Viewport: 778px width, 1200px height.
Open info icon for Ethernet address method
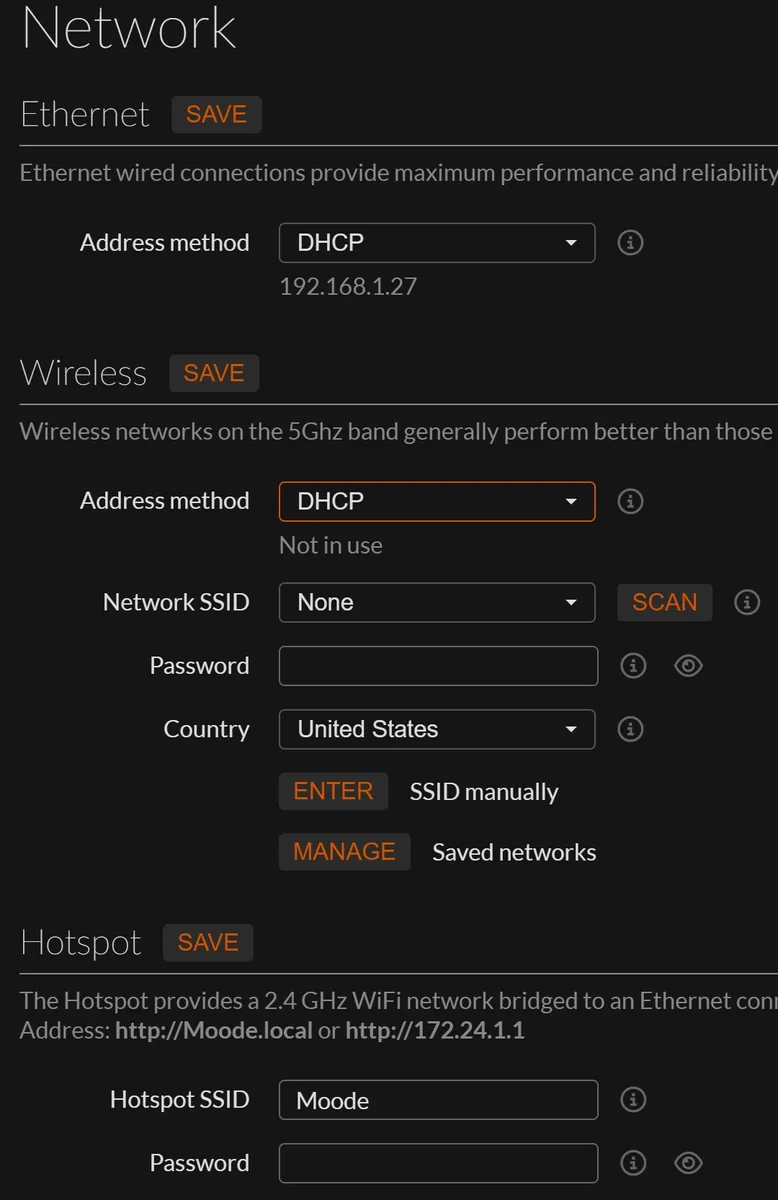pyautogui.click(x=630, y=242)
